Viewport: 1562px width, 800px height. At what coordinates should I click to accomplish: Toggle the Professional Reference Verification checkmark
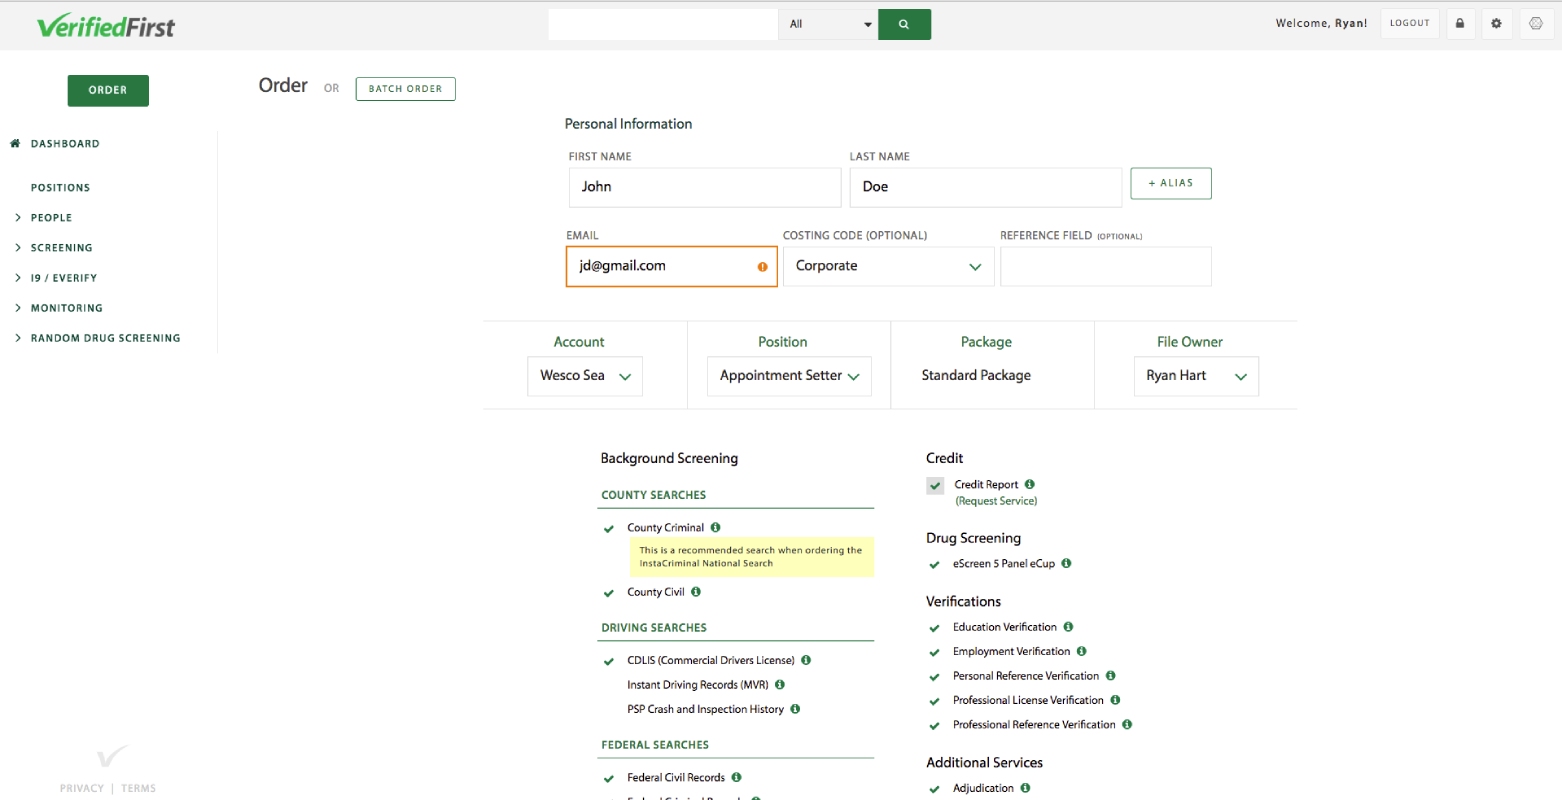tap(934, 725)
